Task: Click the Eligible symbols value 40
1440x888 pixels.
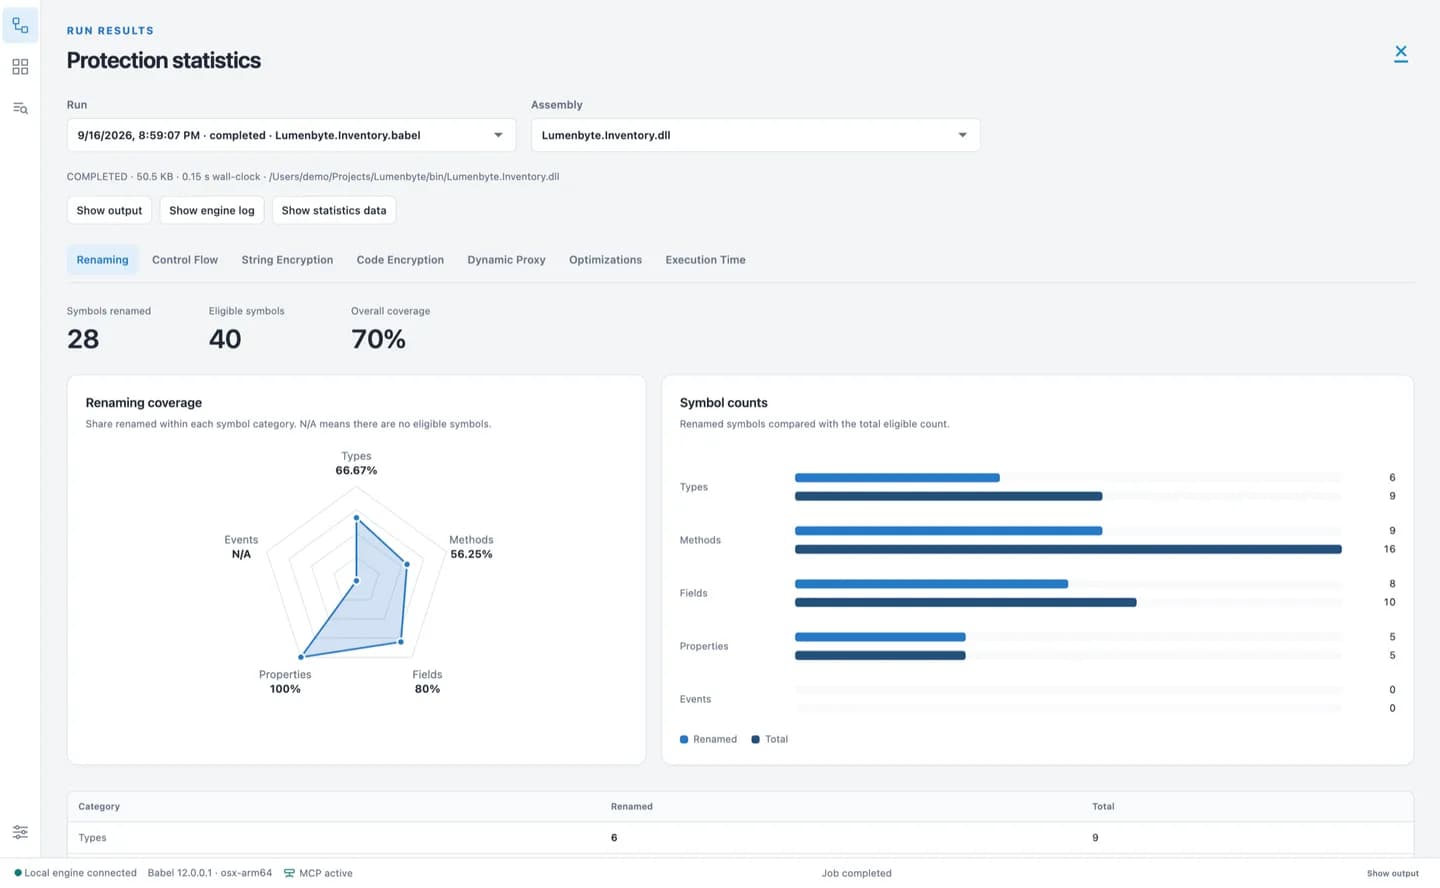Action: pyautogui.click(x=225, y=339)
